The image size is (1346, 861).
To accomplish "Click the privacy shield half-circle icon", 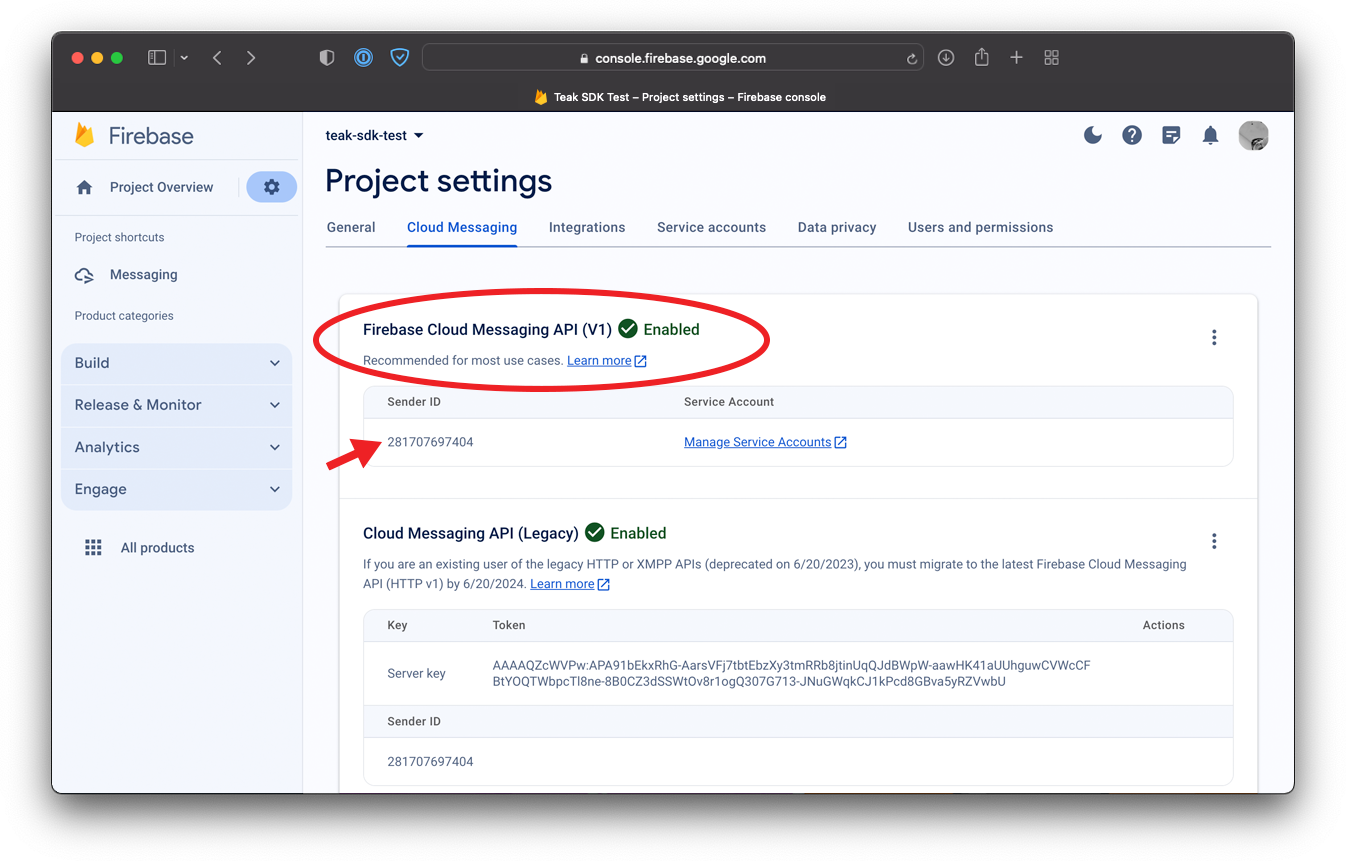I will coord(326,58).
